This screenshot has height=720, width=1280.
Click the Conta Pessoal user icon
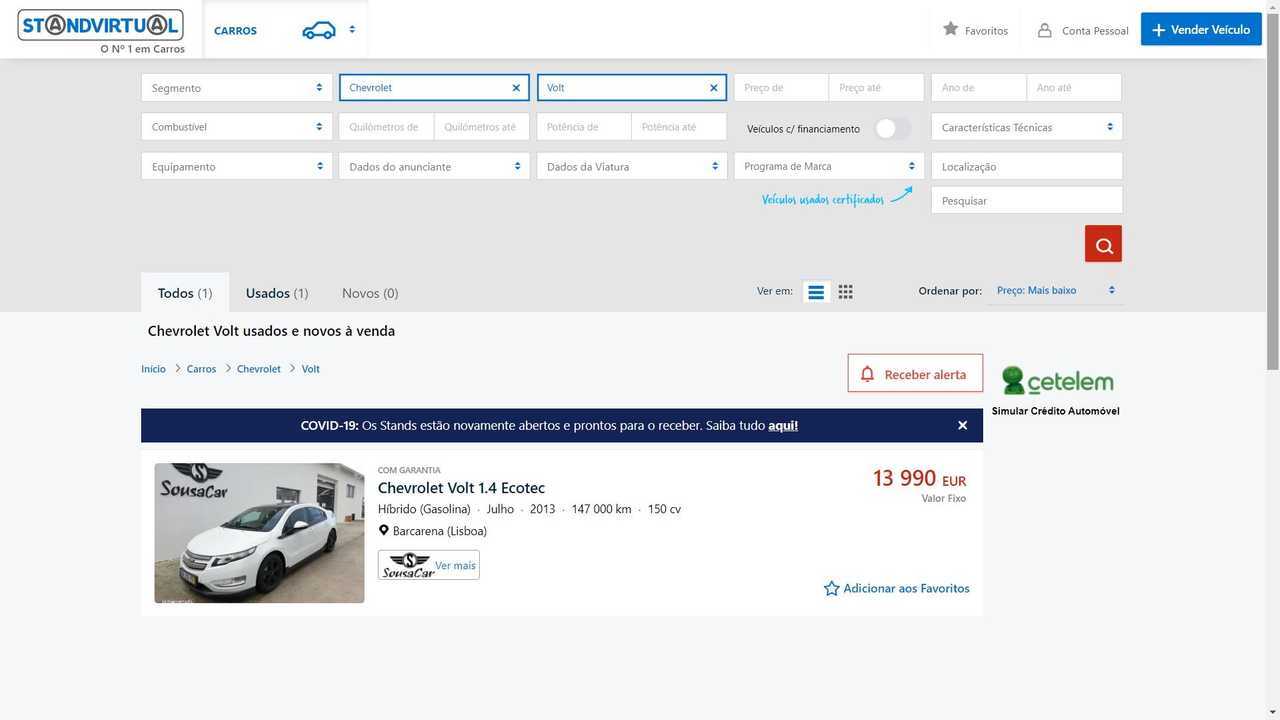[1044, 30]
